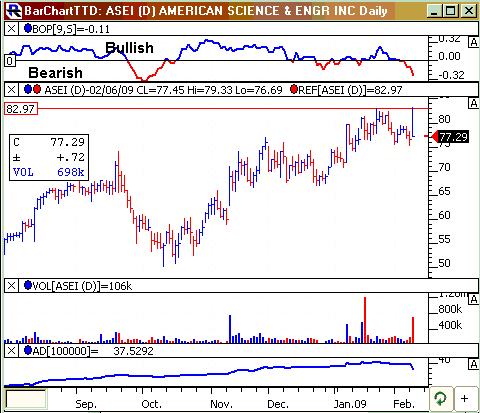Close the BarChartTTD window
The height and width of the screenshot is (413, 480).
tap(469, 11)
